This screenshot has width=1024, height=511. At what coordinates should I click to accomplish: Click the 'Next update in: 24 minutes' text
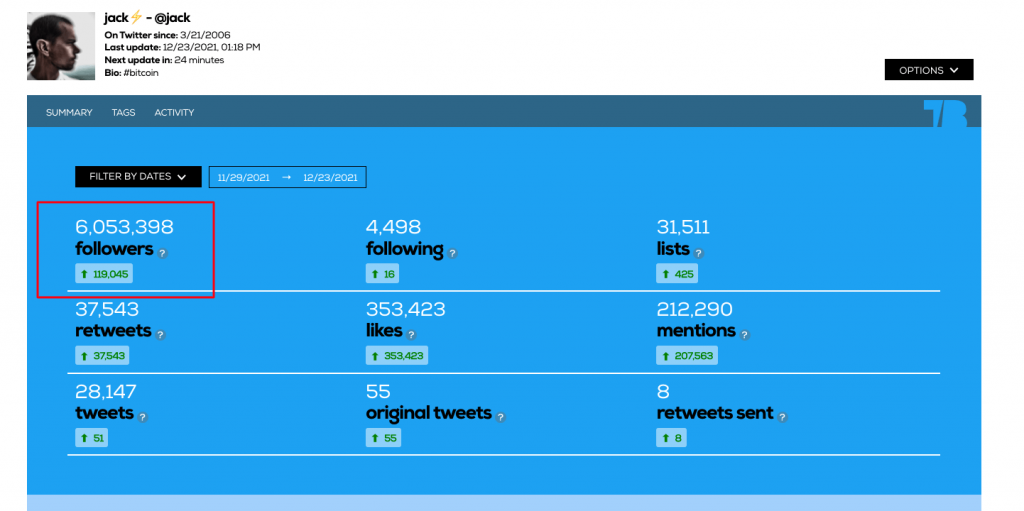pos(164,59)
